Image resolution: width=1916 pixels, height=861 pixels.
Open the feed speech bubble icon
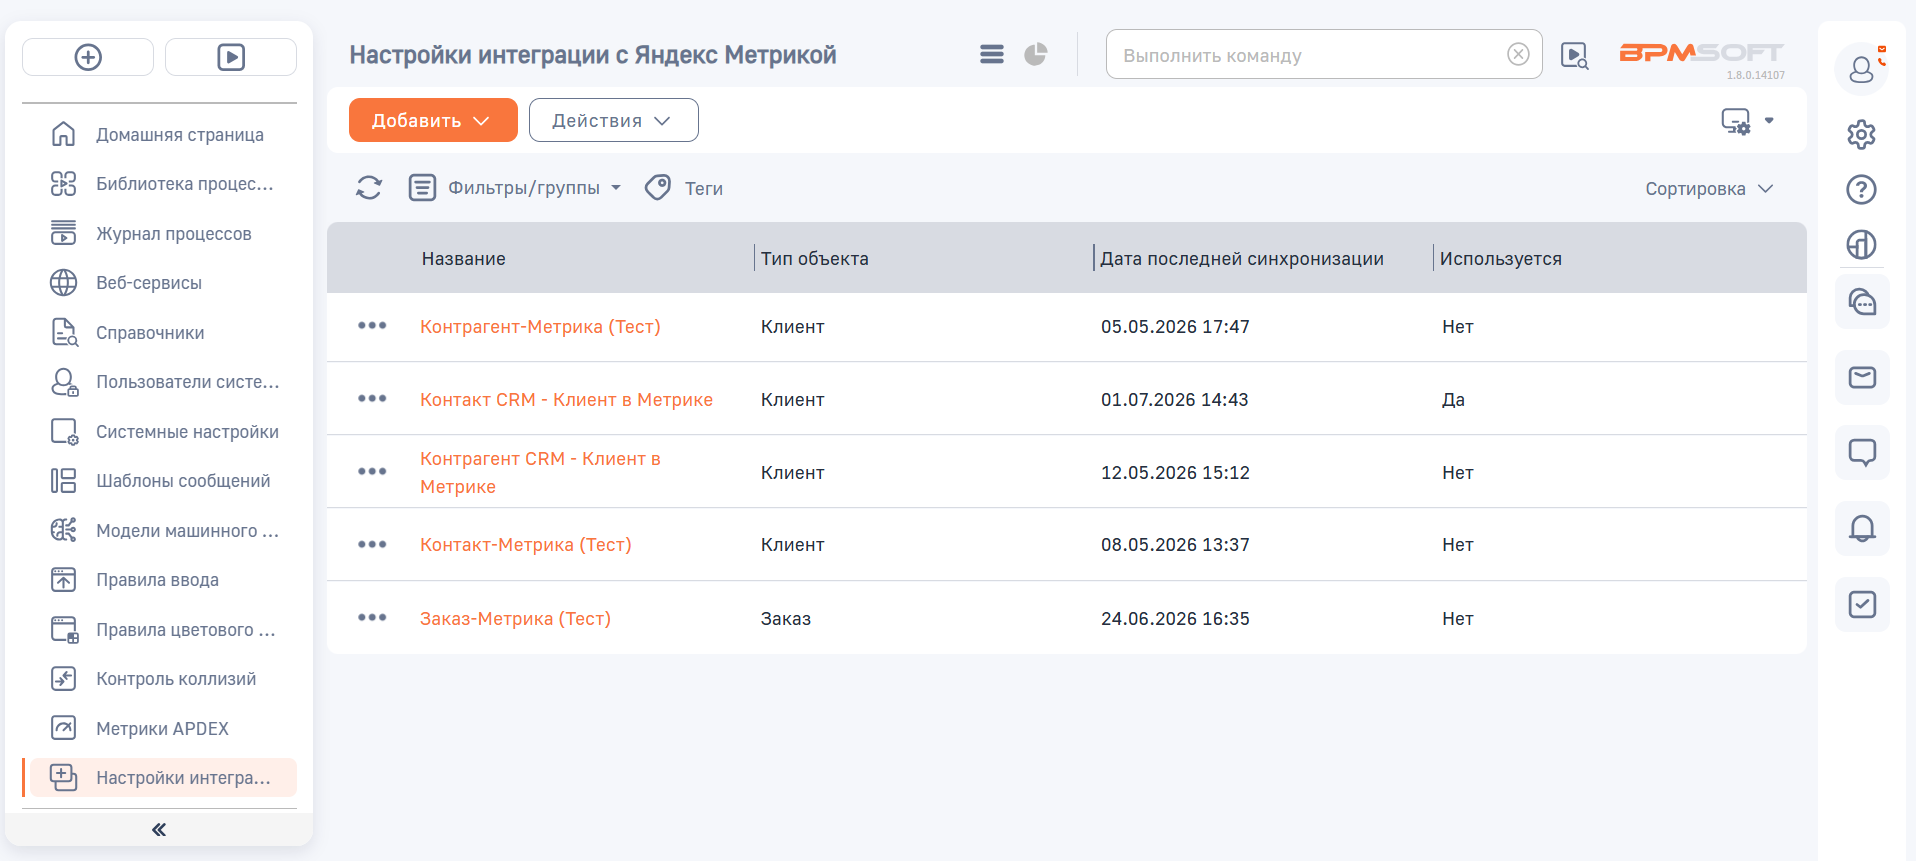pos(1862,453)
